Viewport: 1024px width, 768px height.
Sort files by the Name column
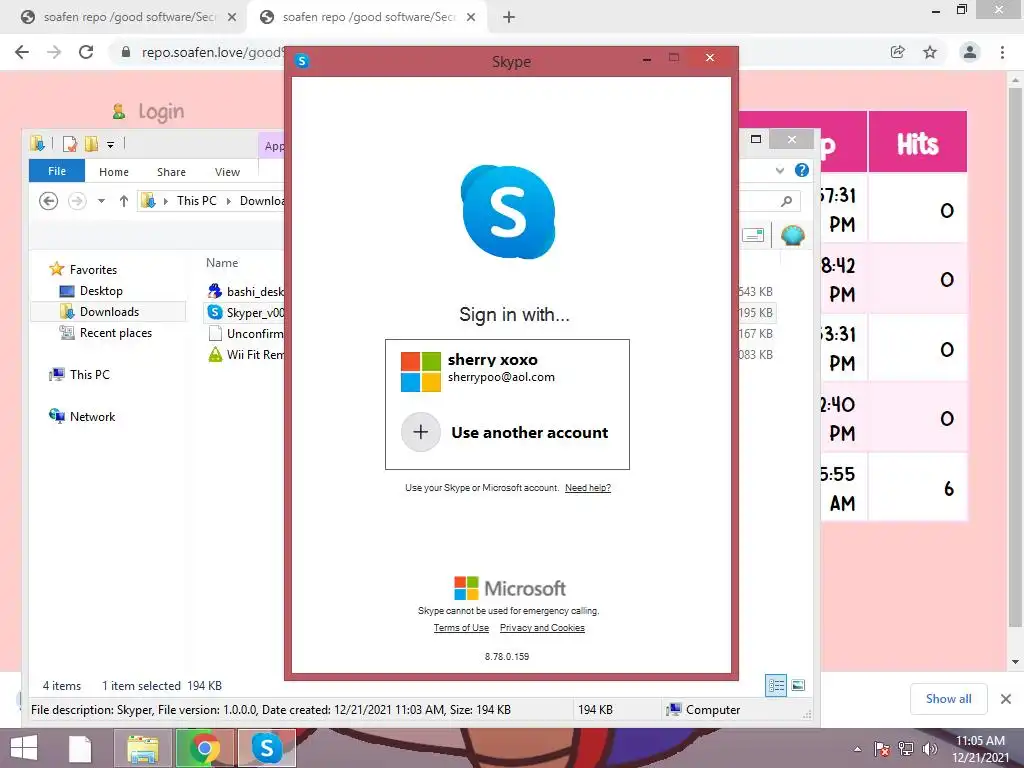[222, 263]
